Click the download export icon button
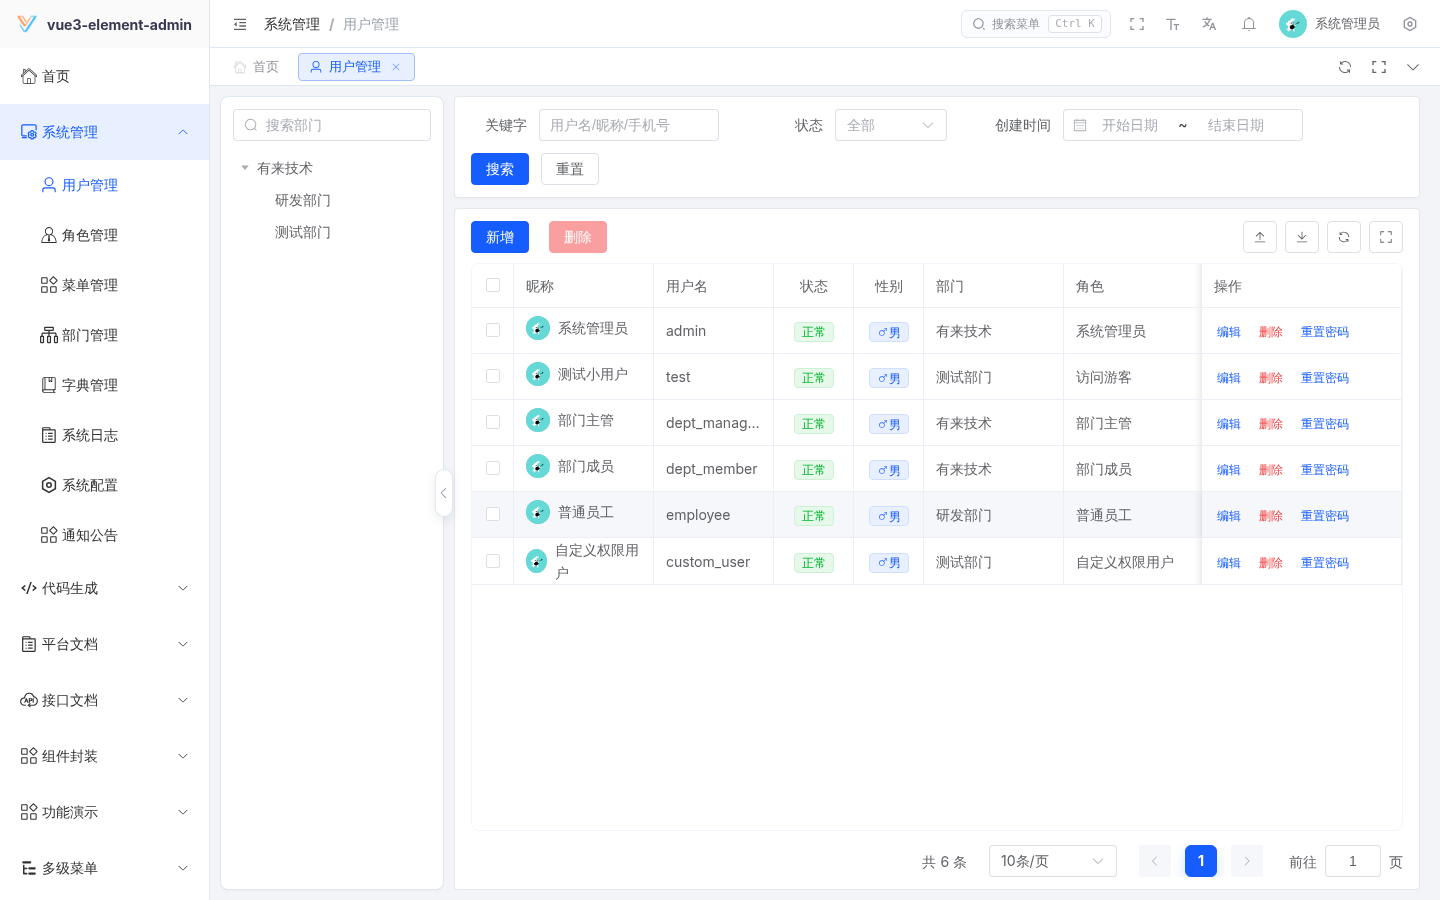This screenshot has height=900, width=1440. coord(1302,237)
